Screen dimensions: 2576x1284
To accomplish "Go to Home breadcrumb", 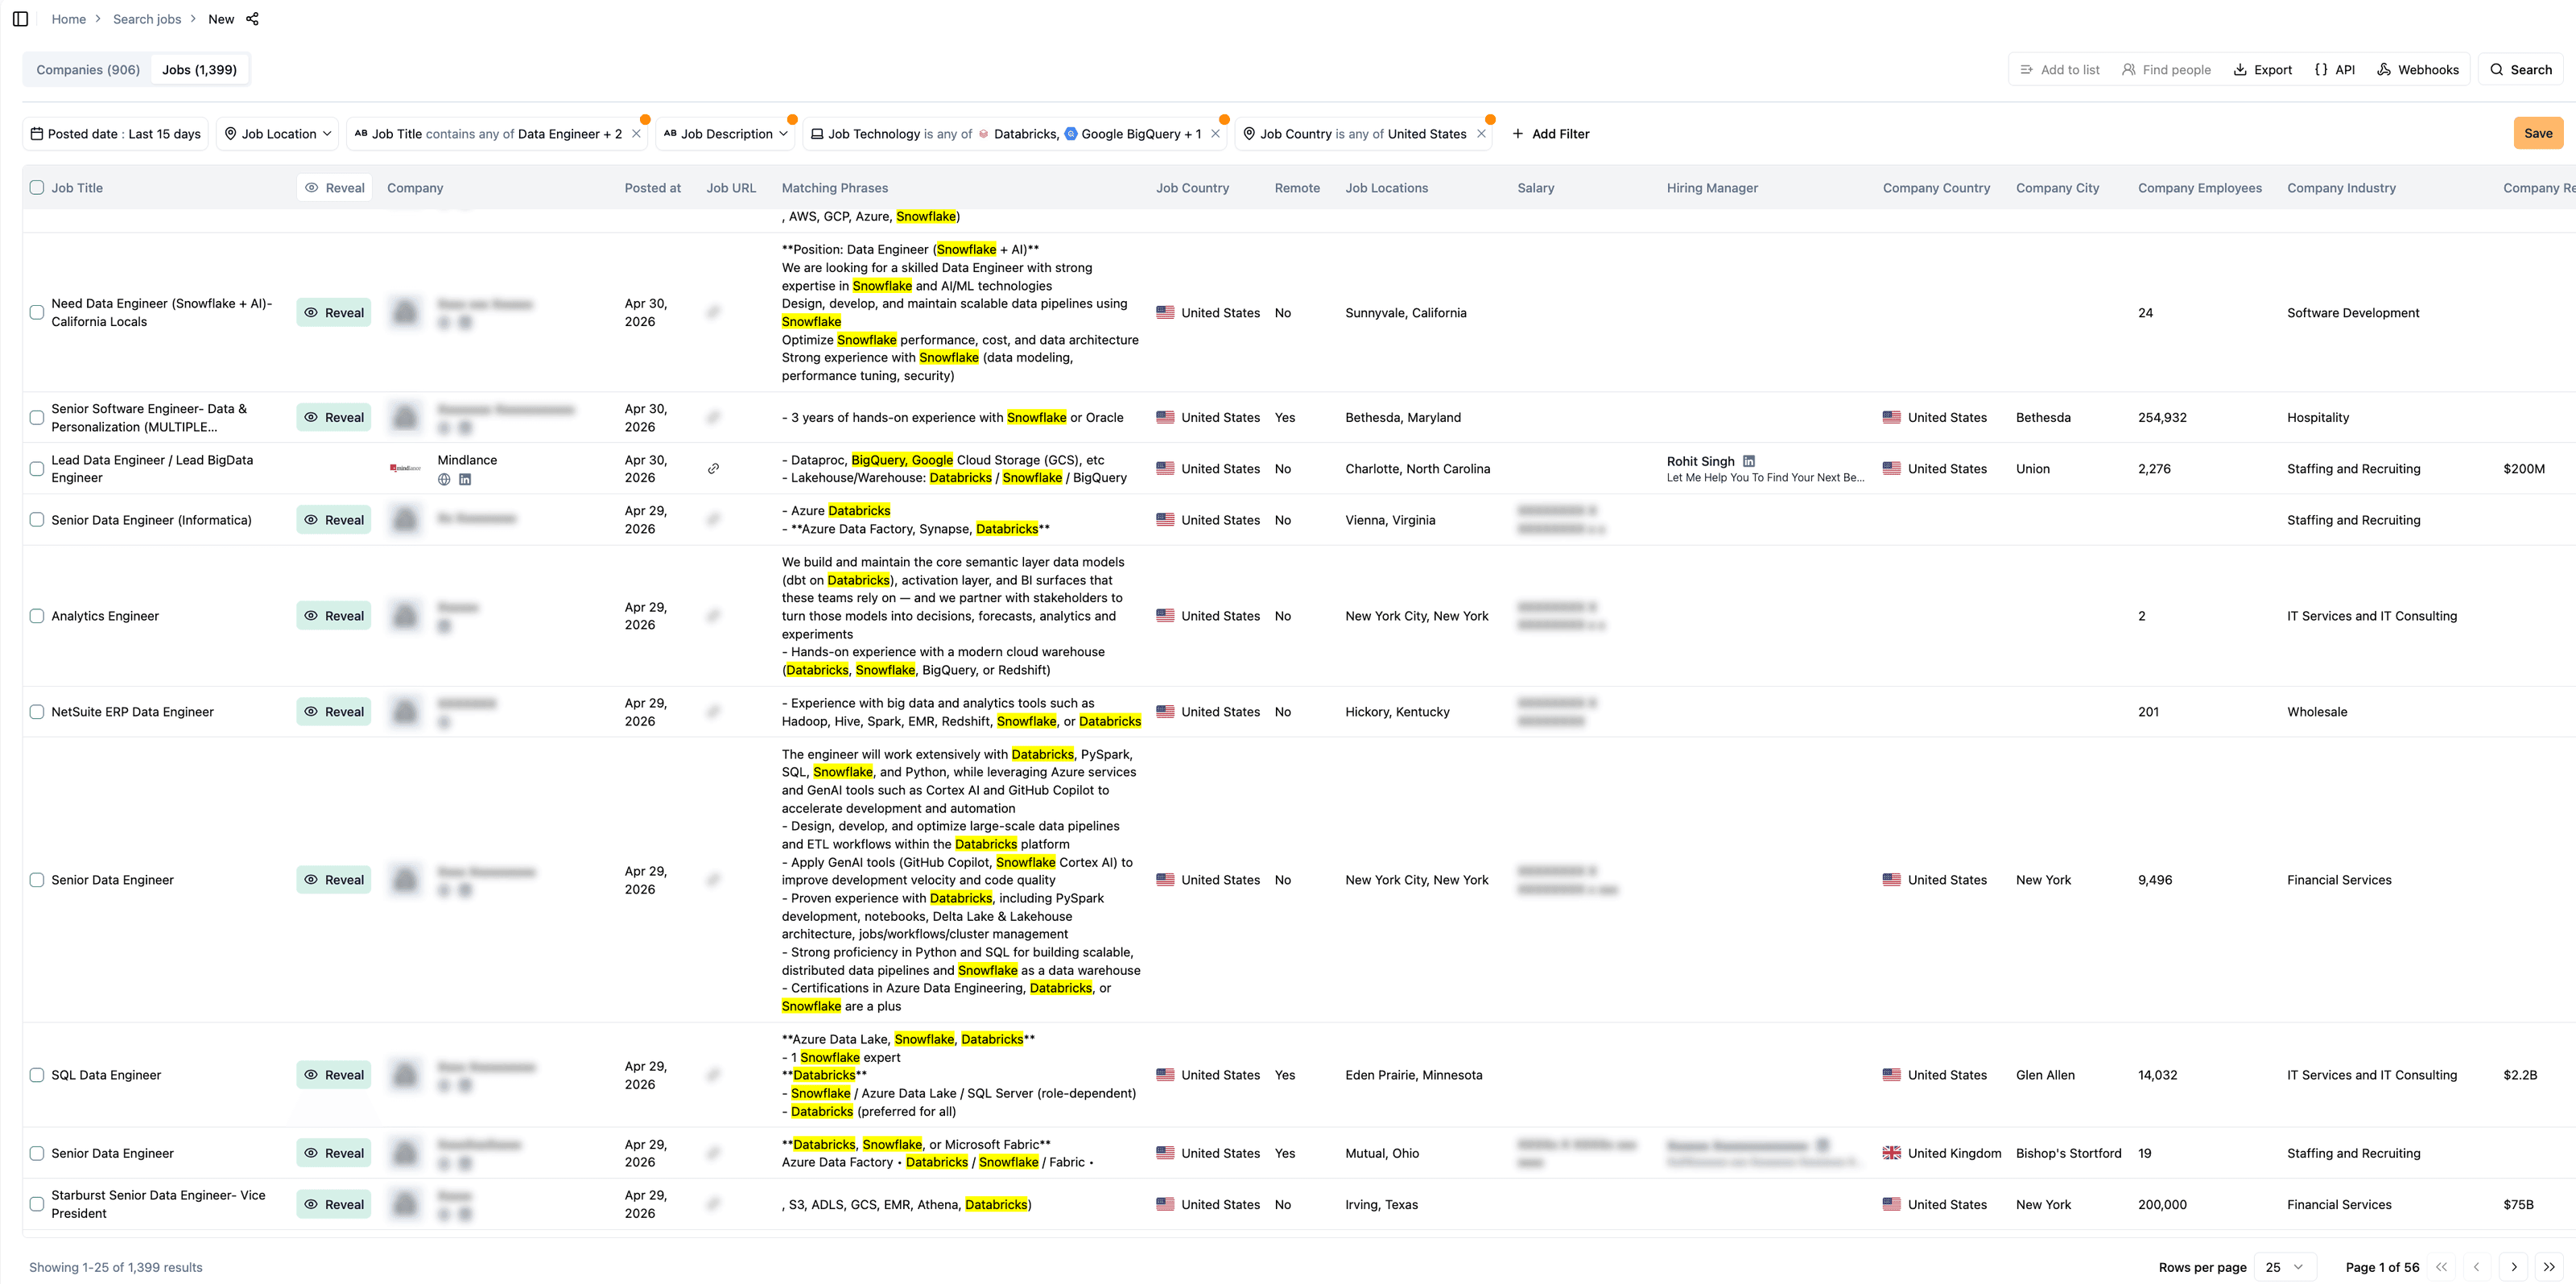I will click(69, 19).
